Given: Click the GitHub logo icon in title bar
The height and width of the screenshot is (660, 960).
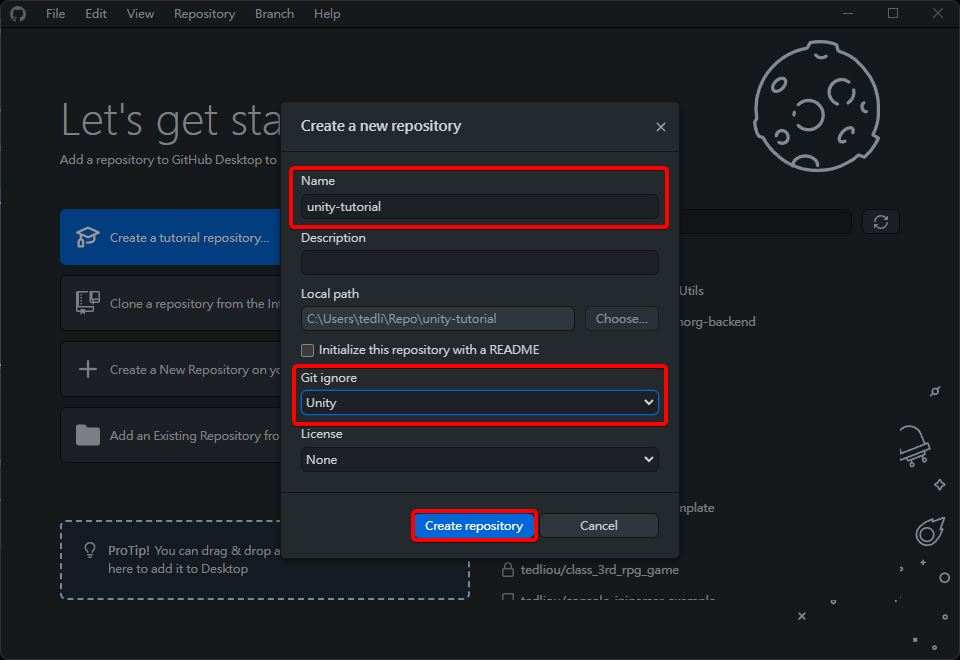Looking at the screenshot, I should (x=18, y=13).
